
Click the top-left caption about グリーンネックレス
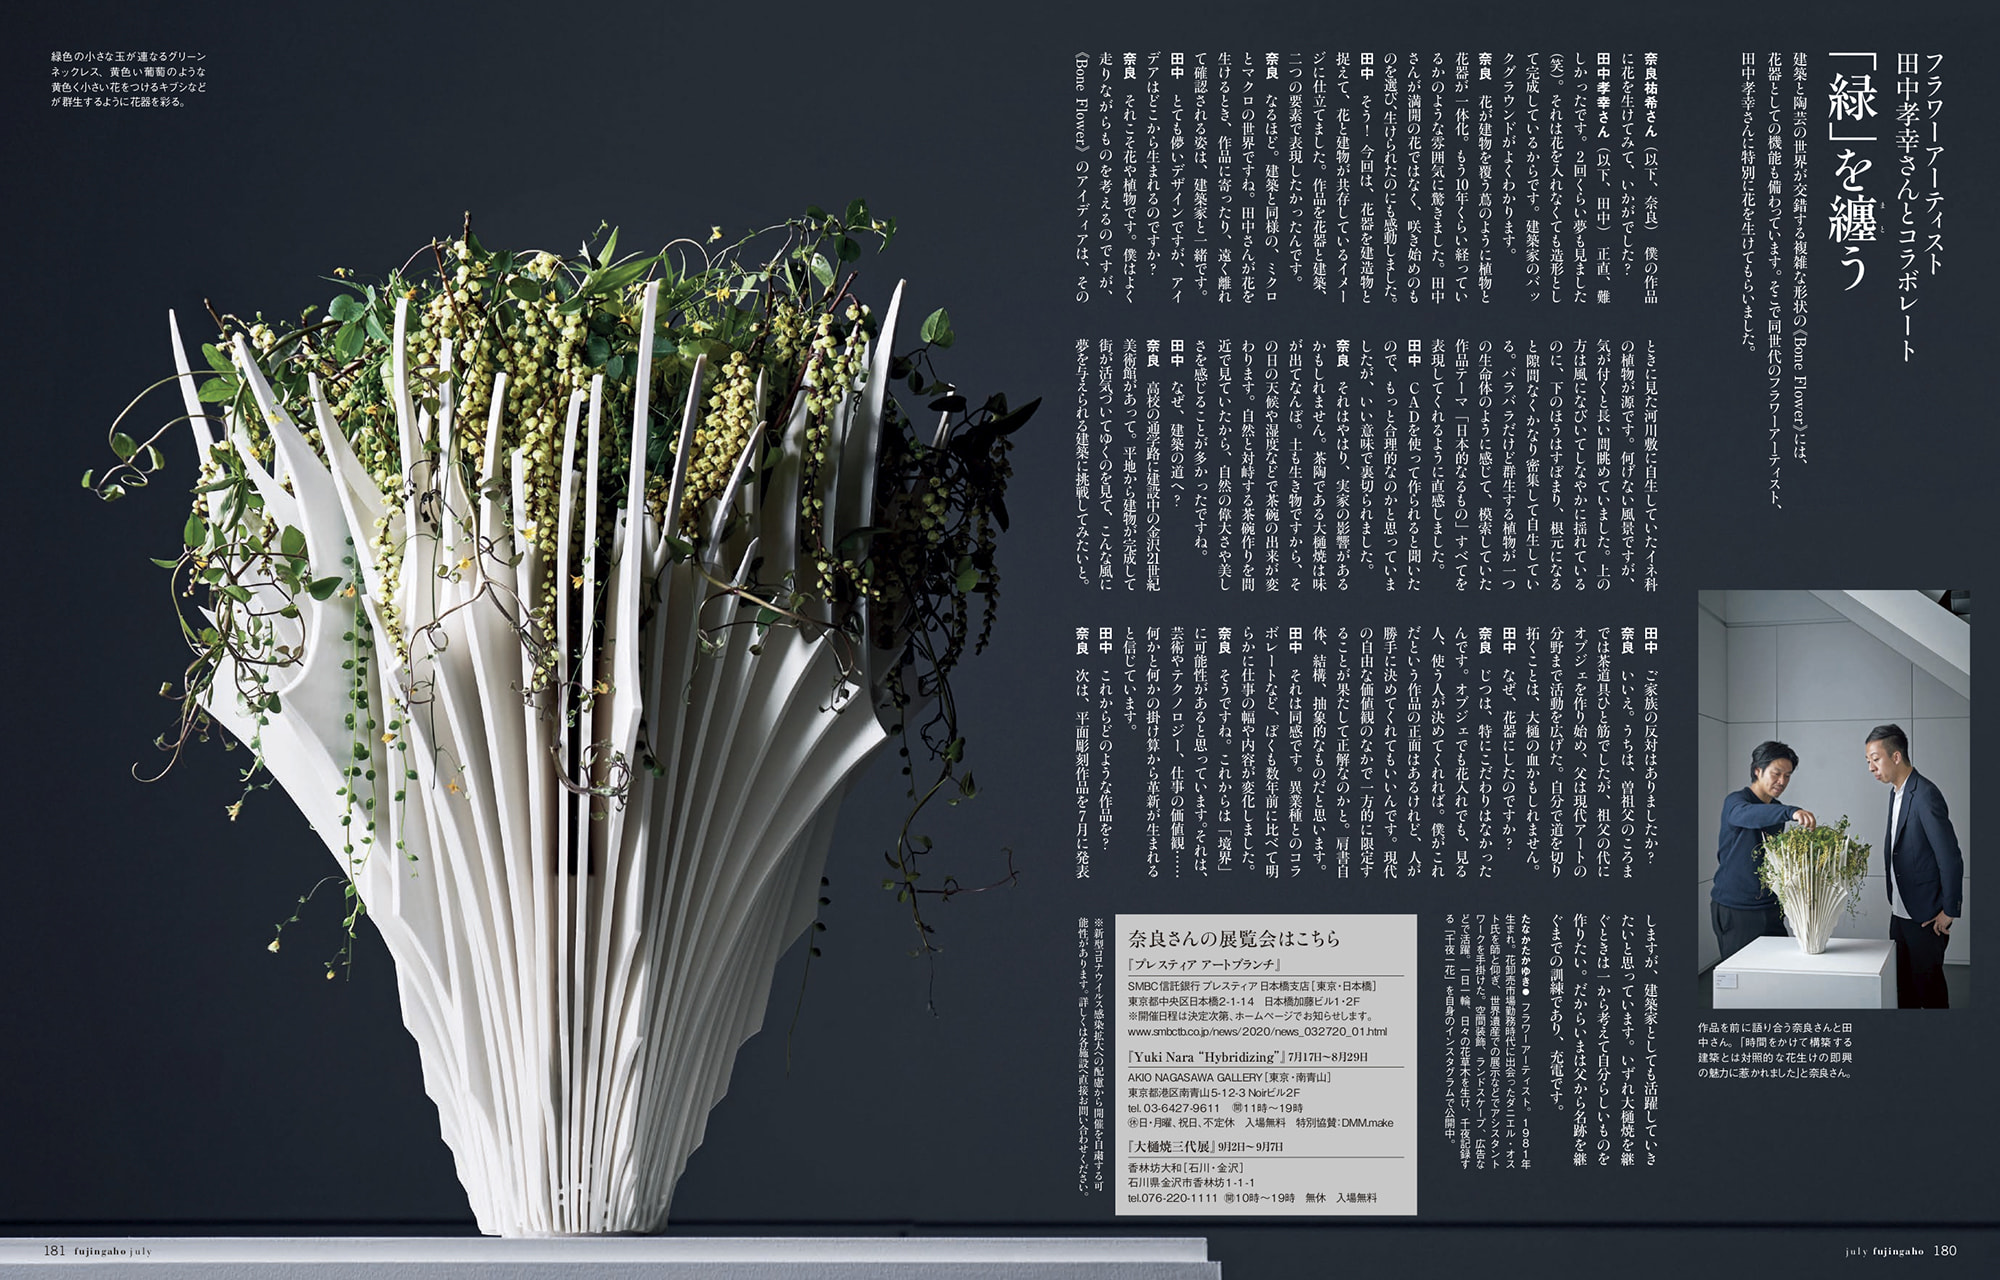tap(128, 79)
